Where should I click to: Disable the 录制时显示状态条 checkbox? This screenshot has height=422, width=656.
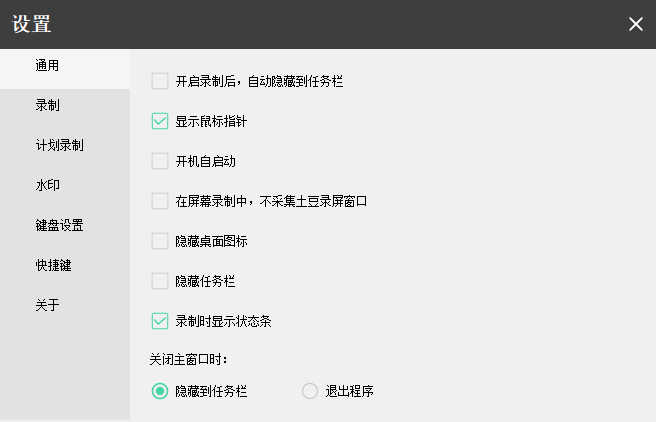point(160,321)
